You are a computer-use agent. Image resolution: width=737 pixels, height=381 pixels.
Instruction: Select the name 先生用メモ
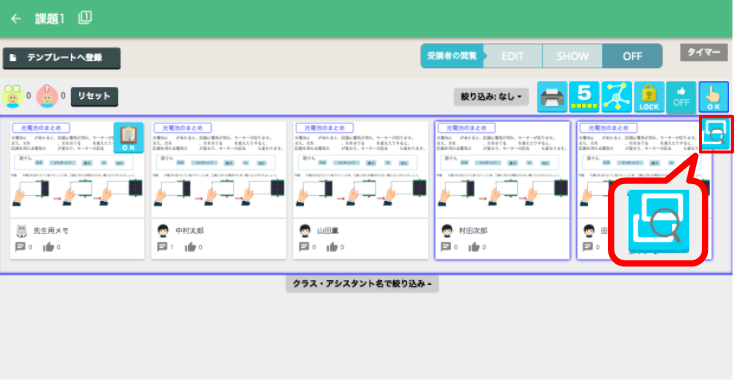click(51, 231)
